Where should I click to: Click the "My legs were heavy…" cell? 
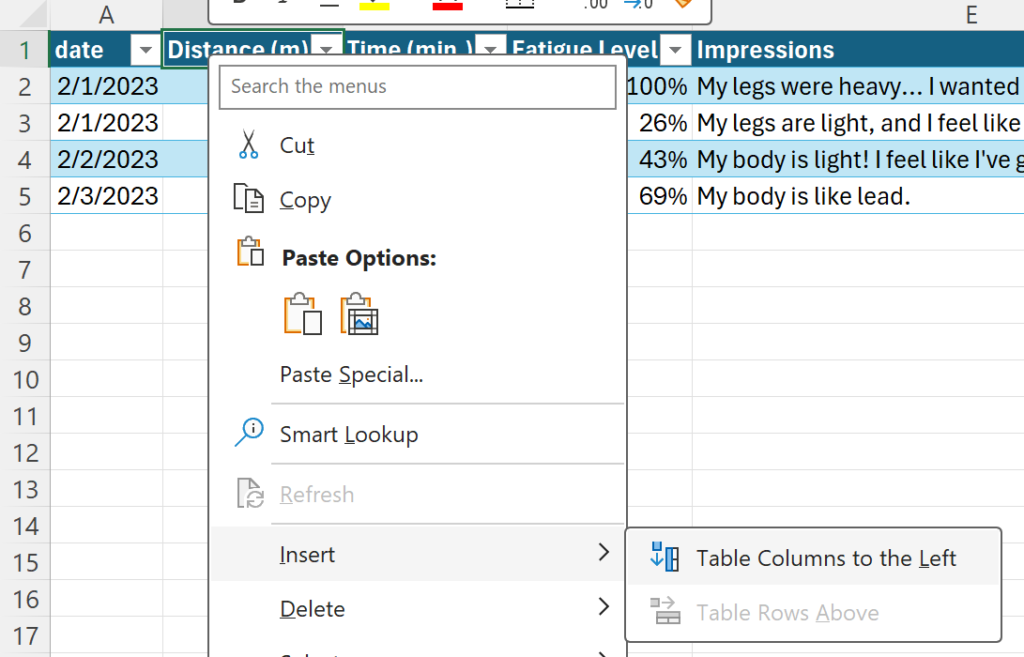point(858,86)
